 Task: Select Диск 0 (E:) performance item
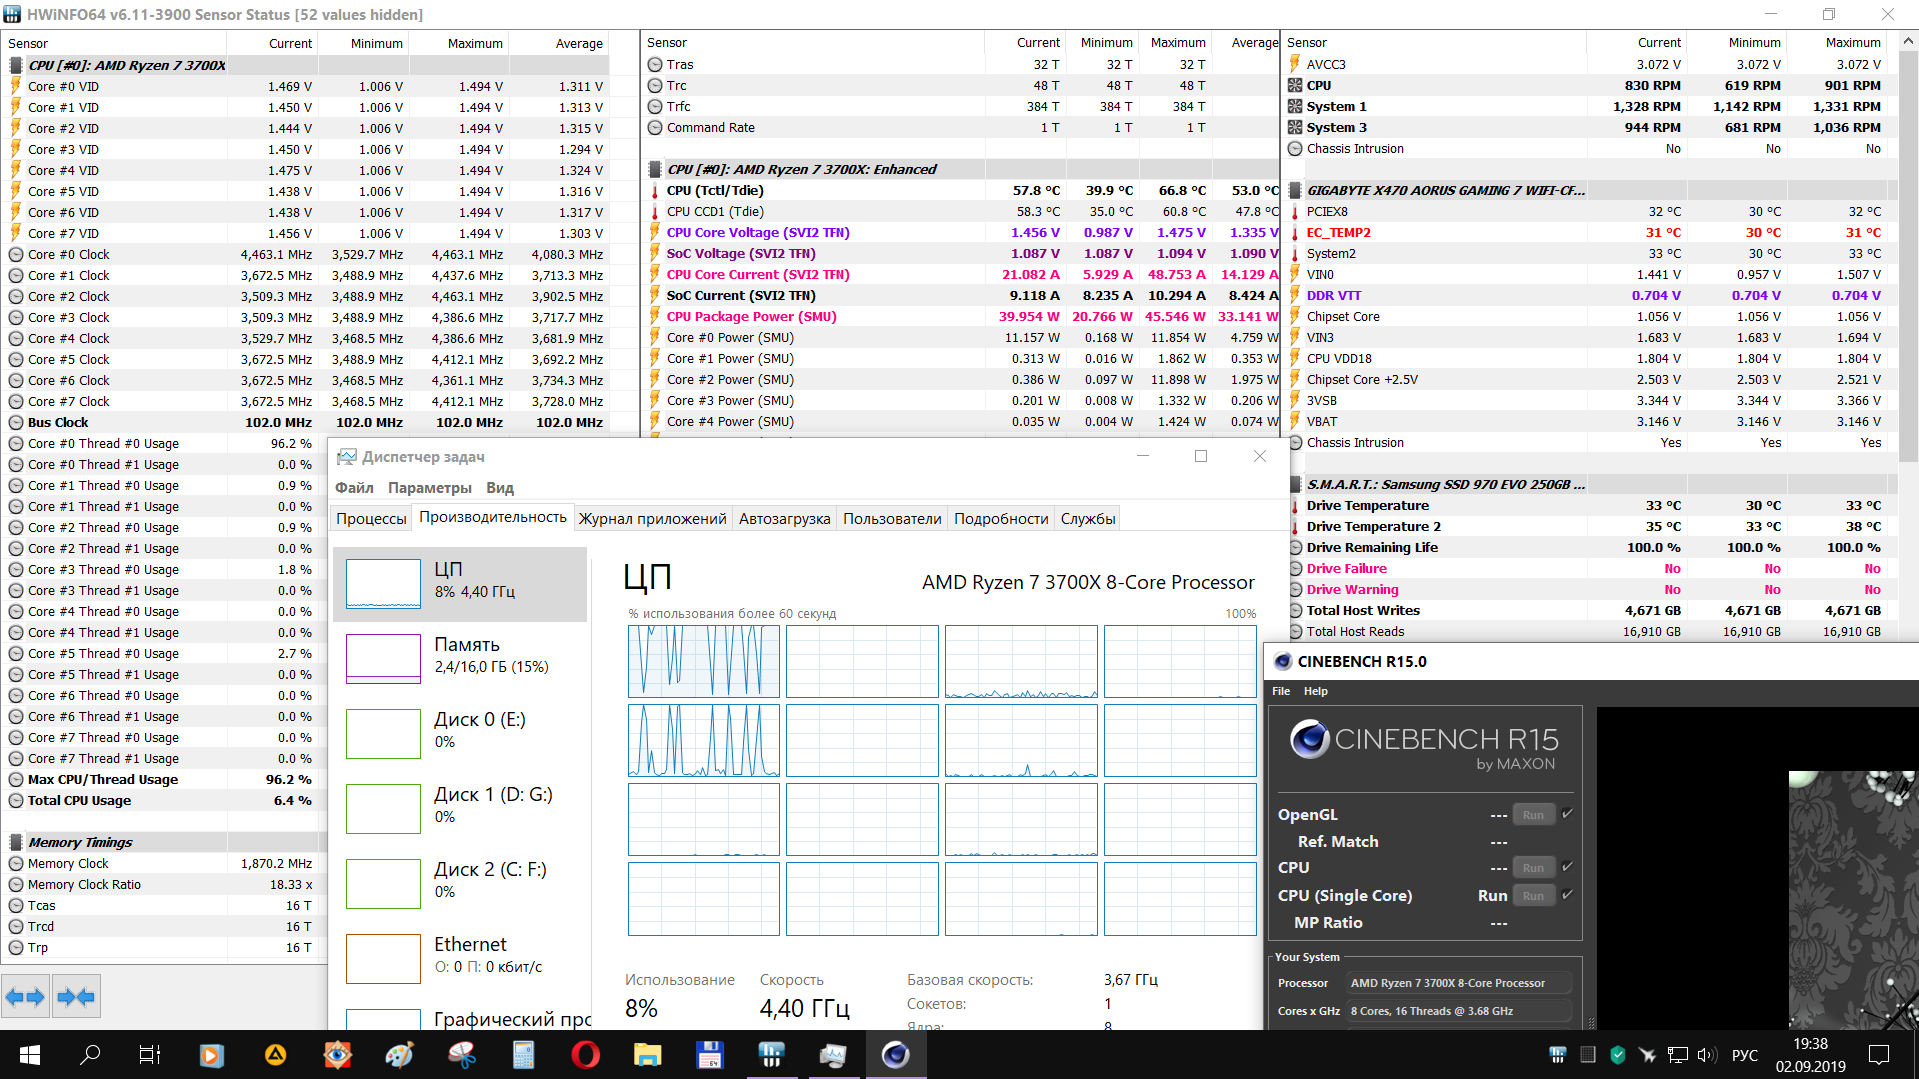coord(460,734)
